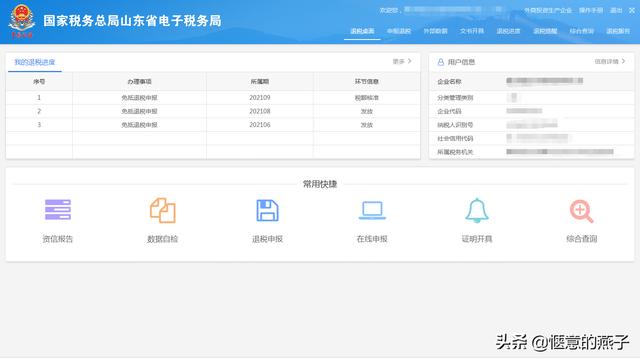
Task: Switch to the 退税进度 navigation tab
Action: point(508,31)
